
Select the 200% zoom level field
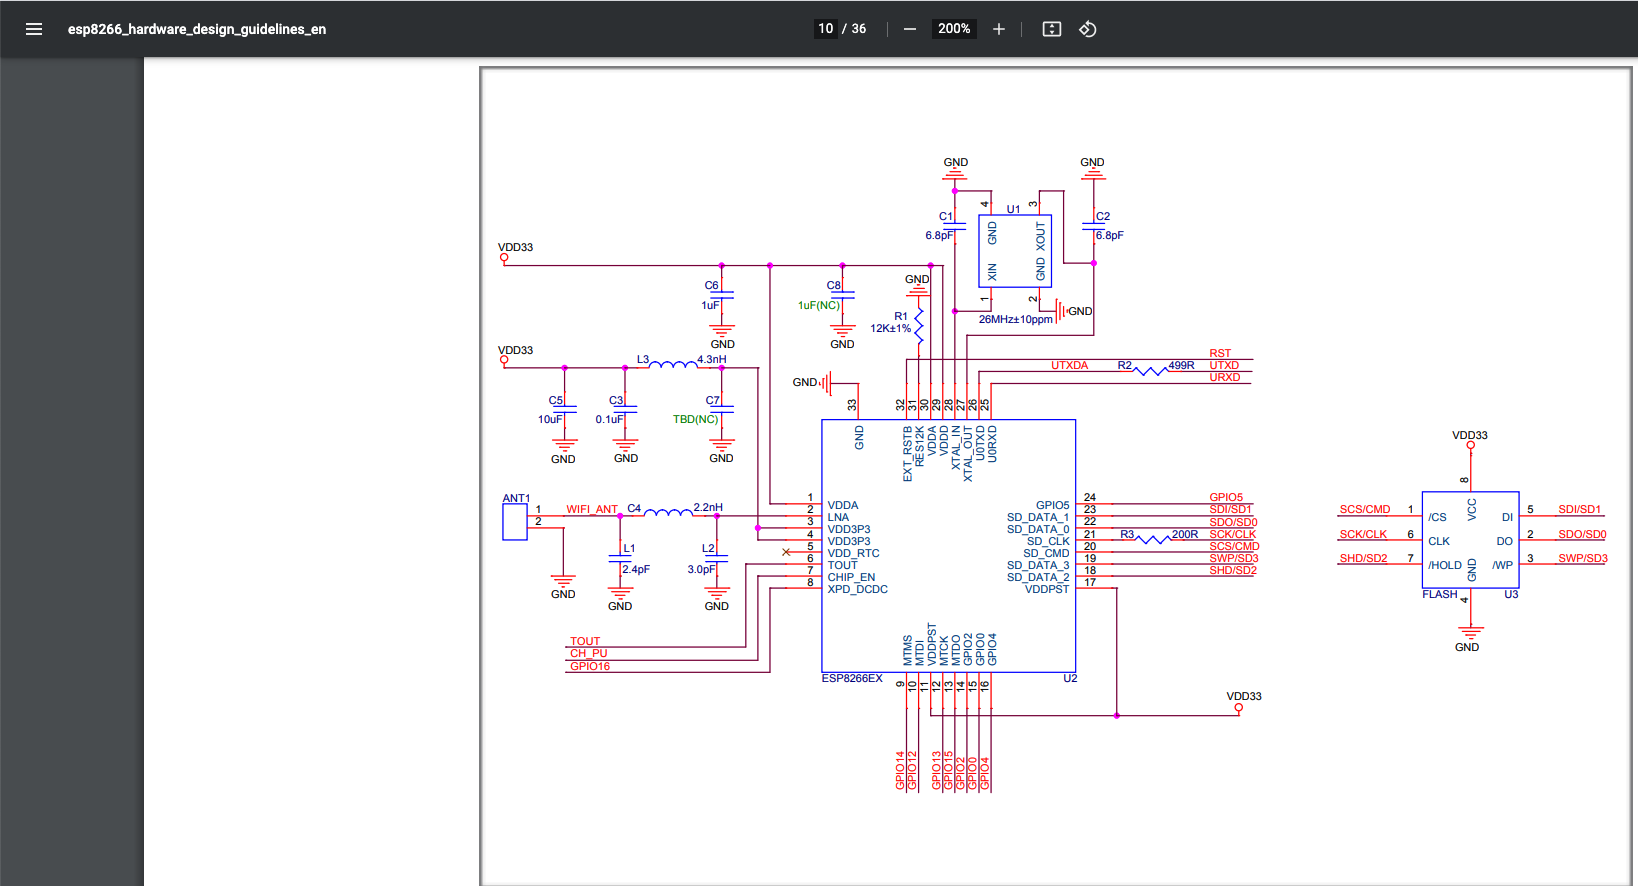pos(954,29)
